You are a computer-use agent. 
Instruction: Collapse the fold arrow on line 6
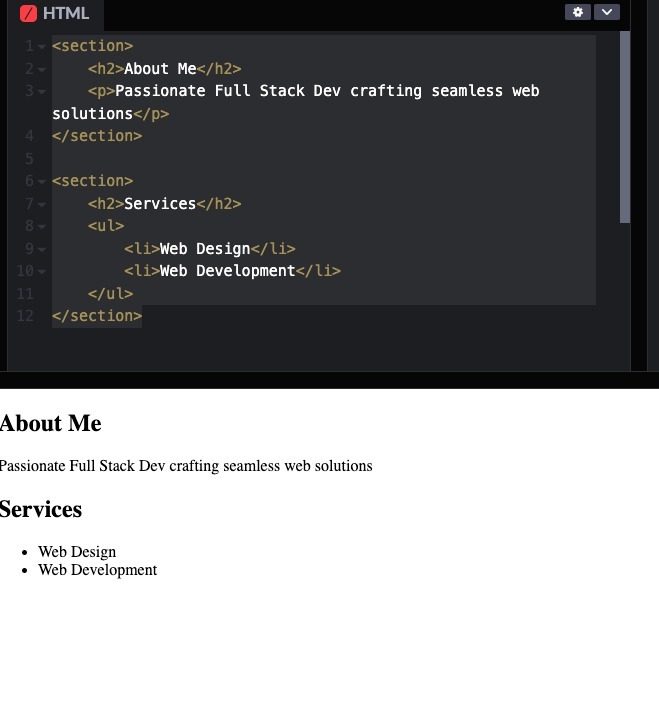[x=42, y=182]
